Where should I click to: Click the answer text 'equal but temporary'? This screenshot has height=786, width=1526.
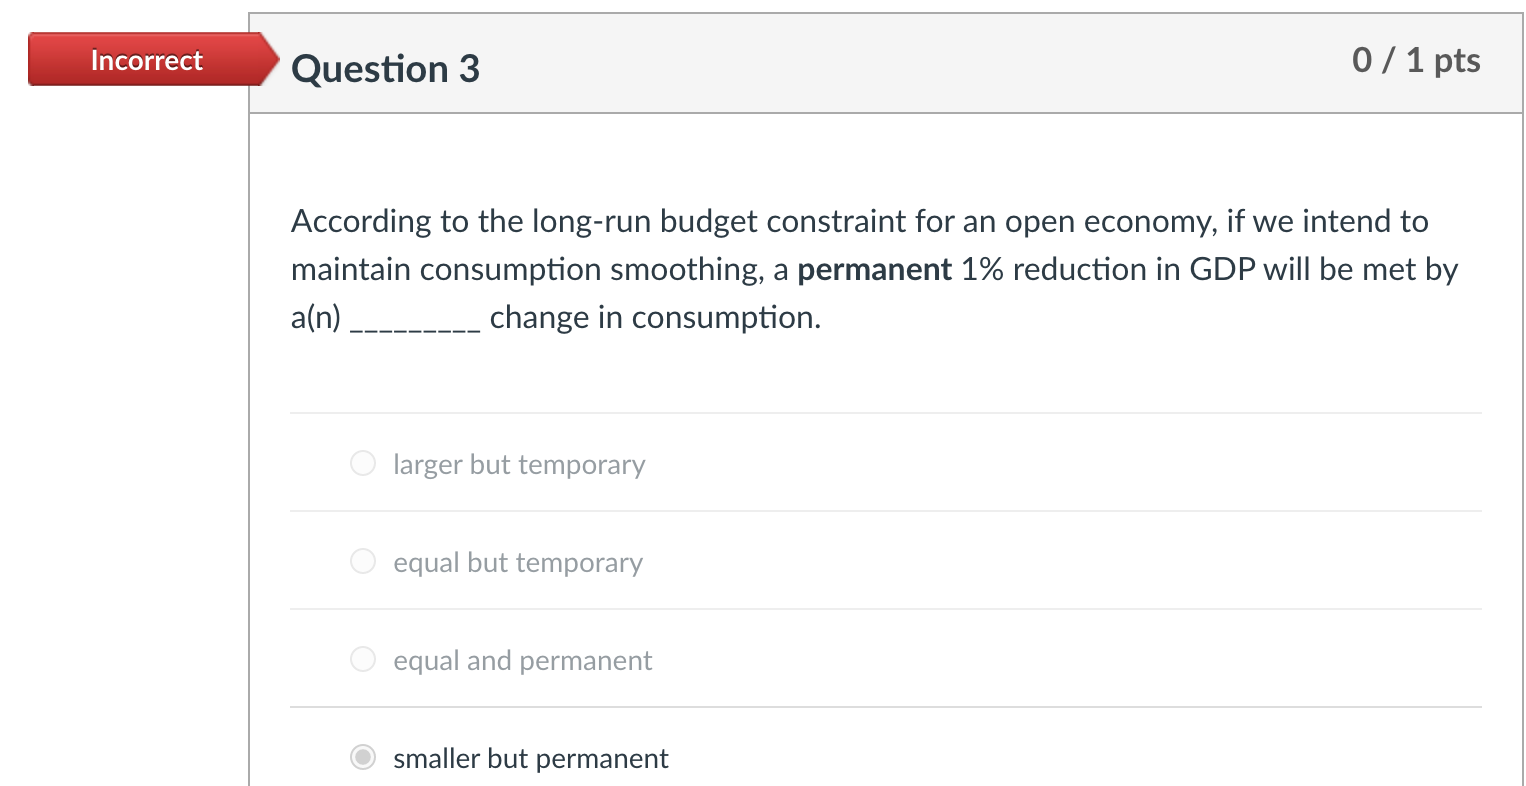(518, 562)
